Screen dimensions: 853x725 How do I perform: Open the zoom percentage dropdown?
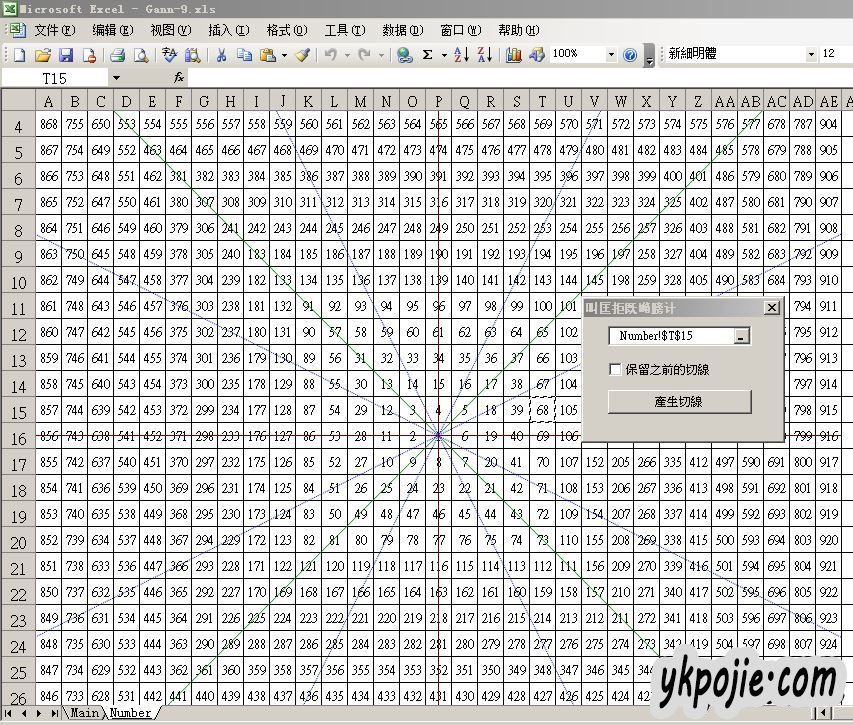click(x=610, y=55)
